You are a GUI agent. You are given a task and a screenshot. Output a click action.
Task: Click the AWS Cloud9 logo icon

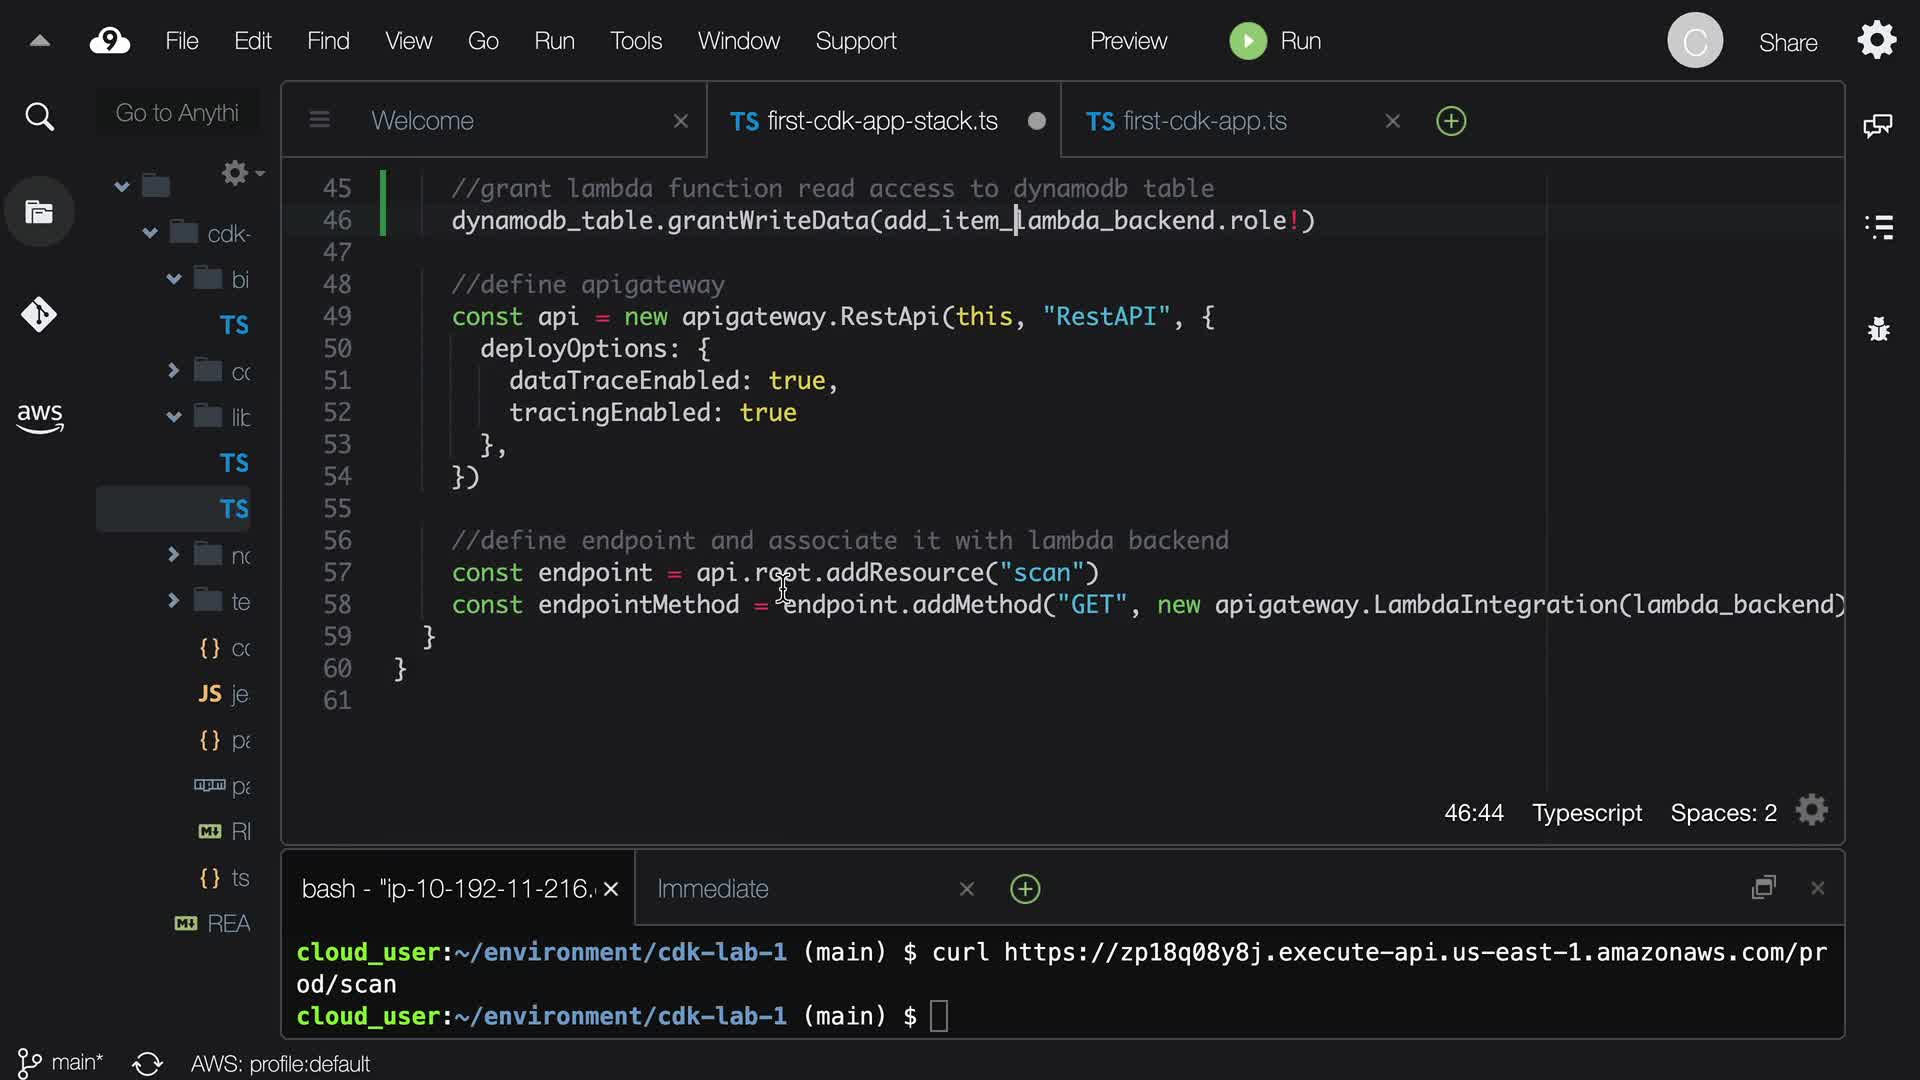110,41
